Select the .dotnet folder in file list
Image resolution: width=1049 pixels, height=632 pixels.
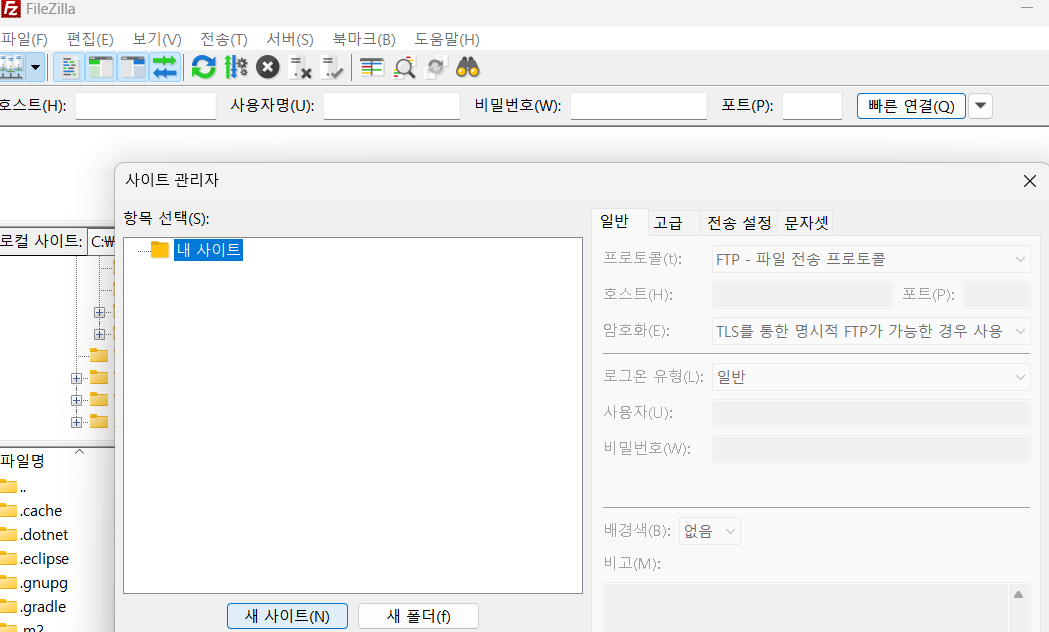click(44, 535)
